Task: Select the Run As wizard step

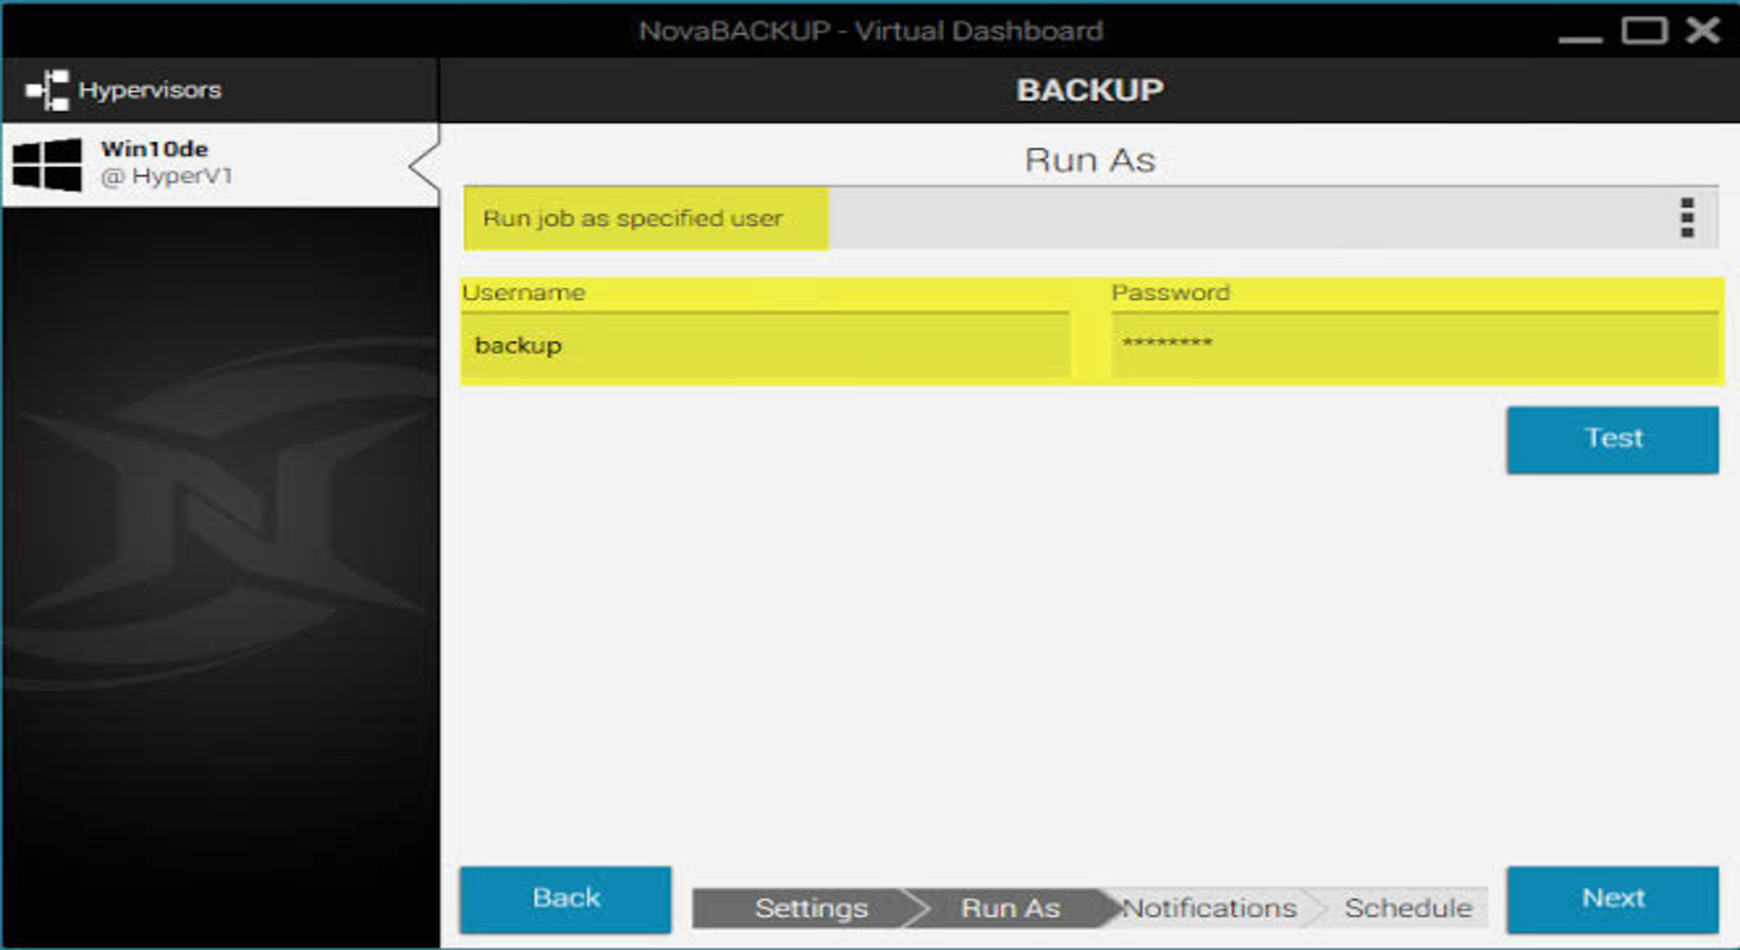Action: pos(1010,908)
